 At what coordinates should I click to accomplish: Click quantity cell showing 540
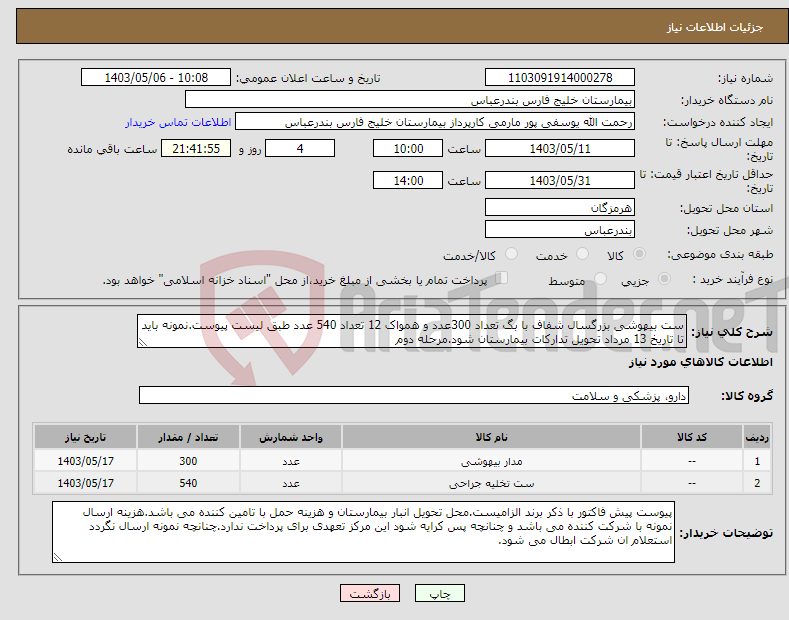click(x=188, y=483)
